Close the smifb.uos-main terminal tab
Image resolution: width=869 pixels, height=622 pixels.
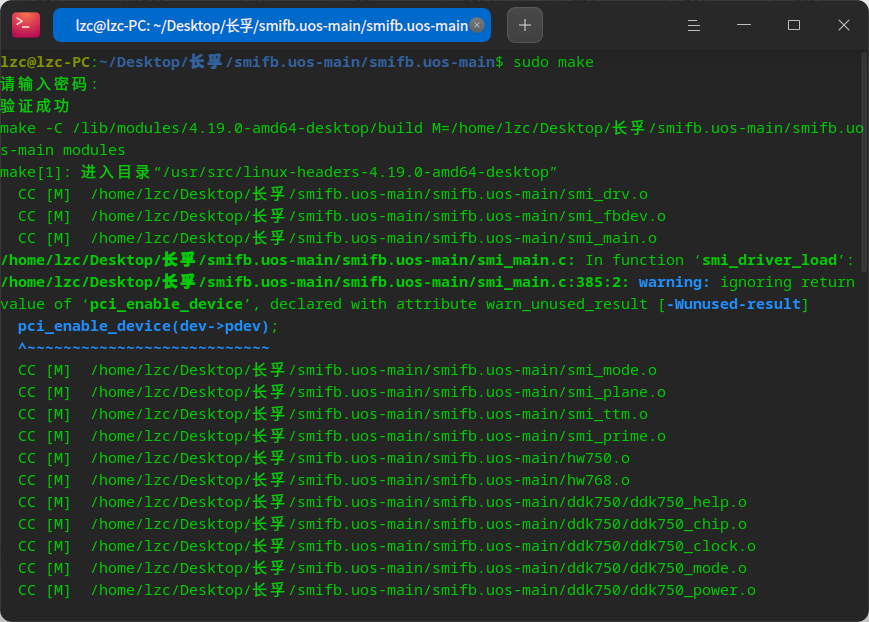coord(477,25)
